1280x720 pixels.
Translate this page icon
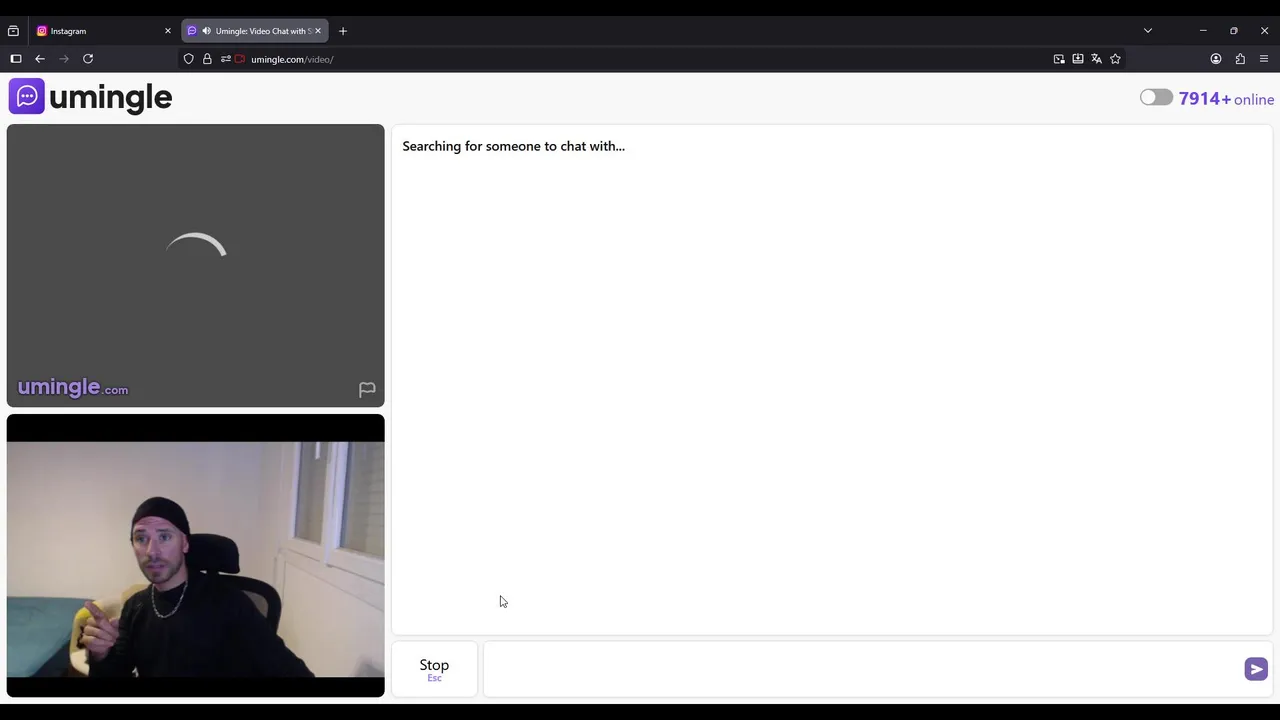coord(1097,59)
